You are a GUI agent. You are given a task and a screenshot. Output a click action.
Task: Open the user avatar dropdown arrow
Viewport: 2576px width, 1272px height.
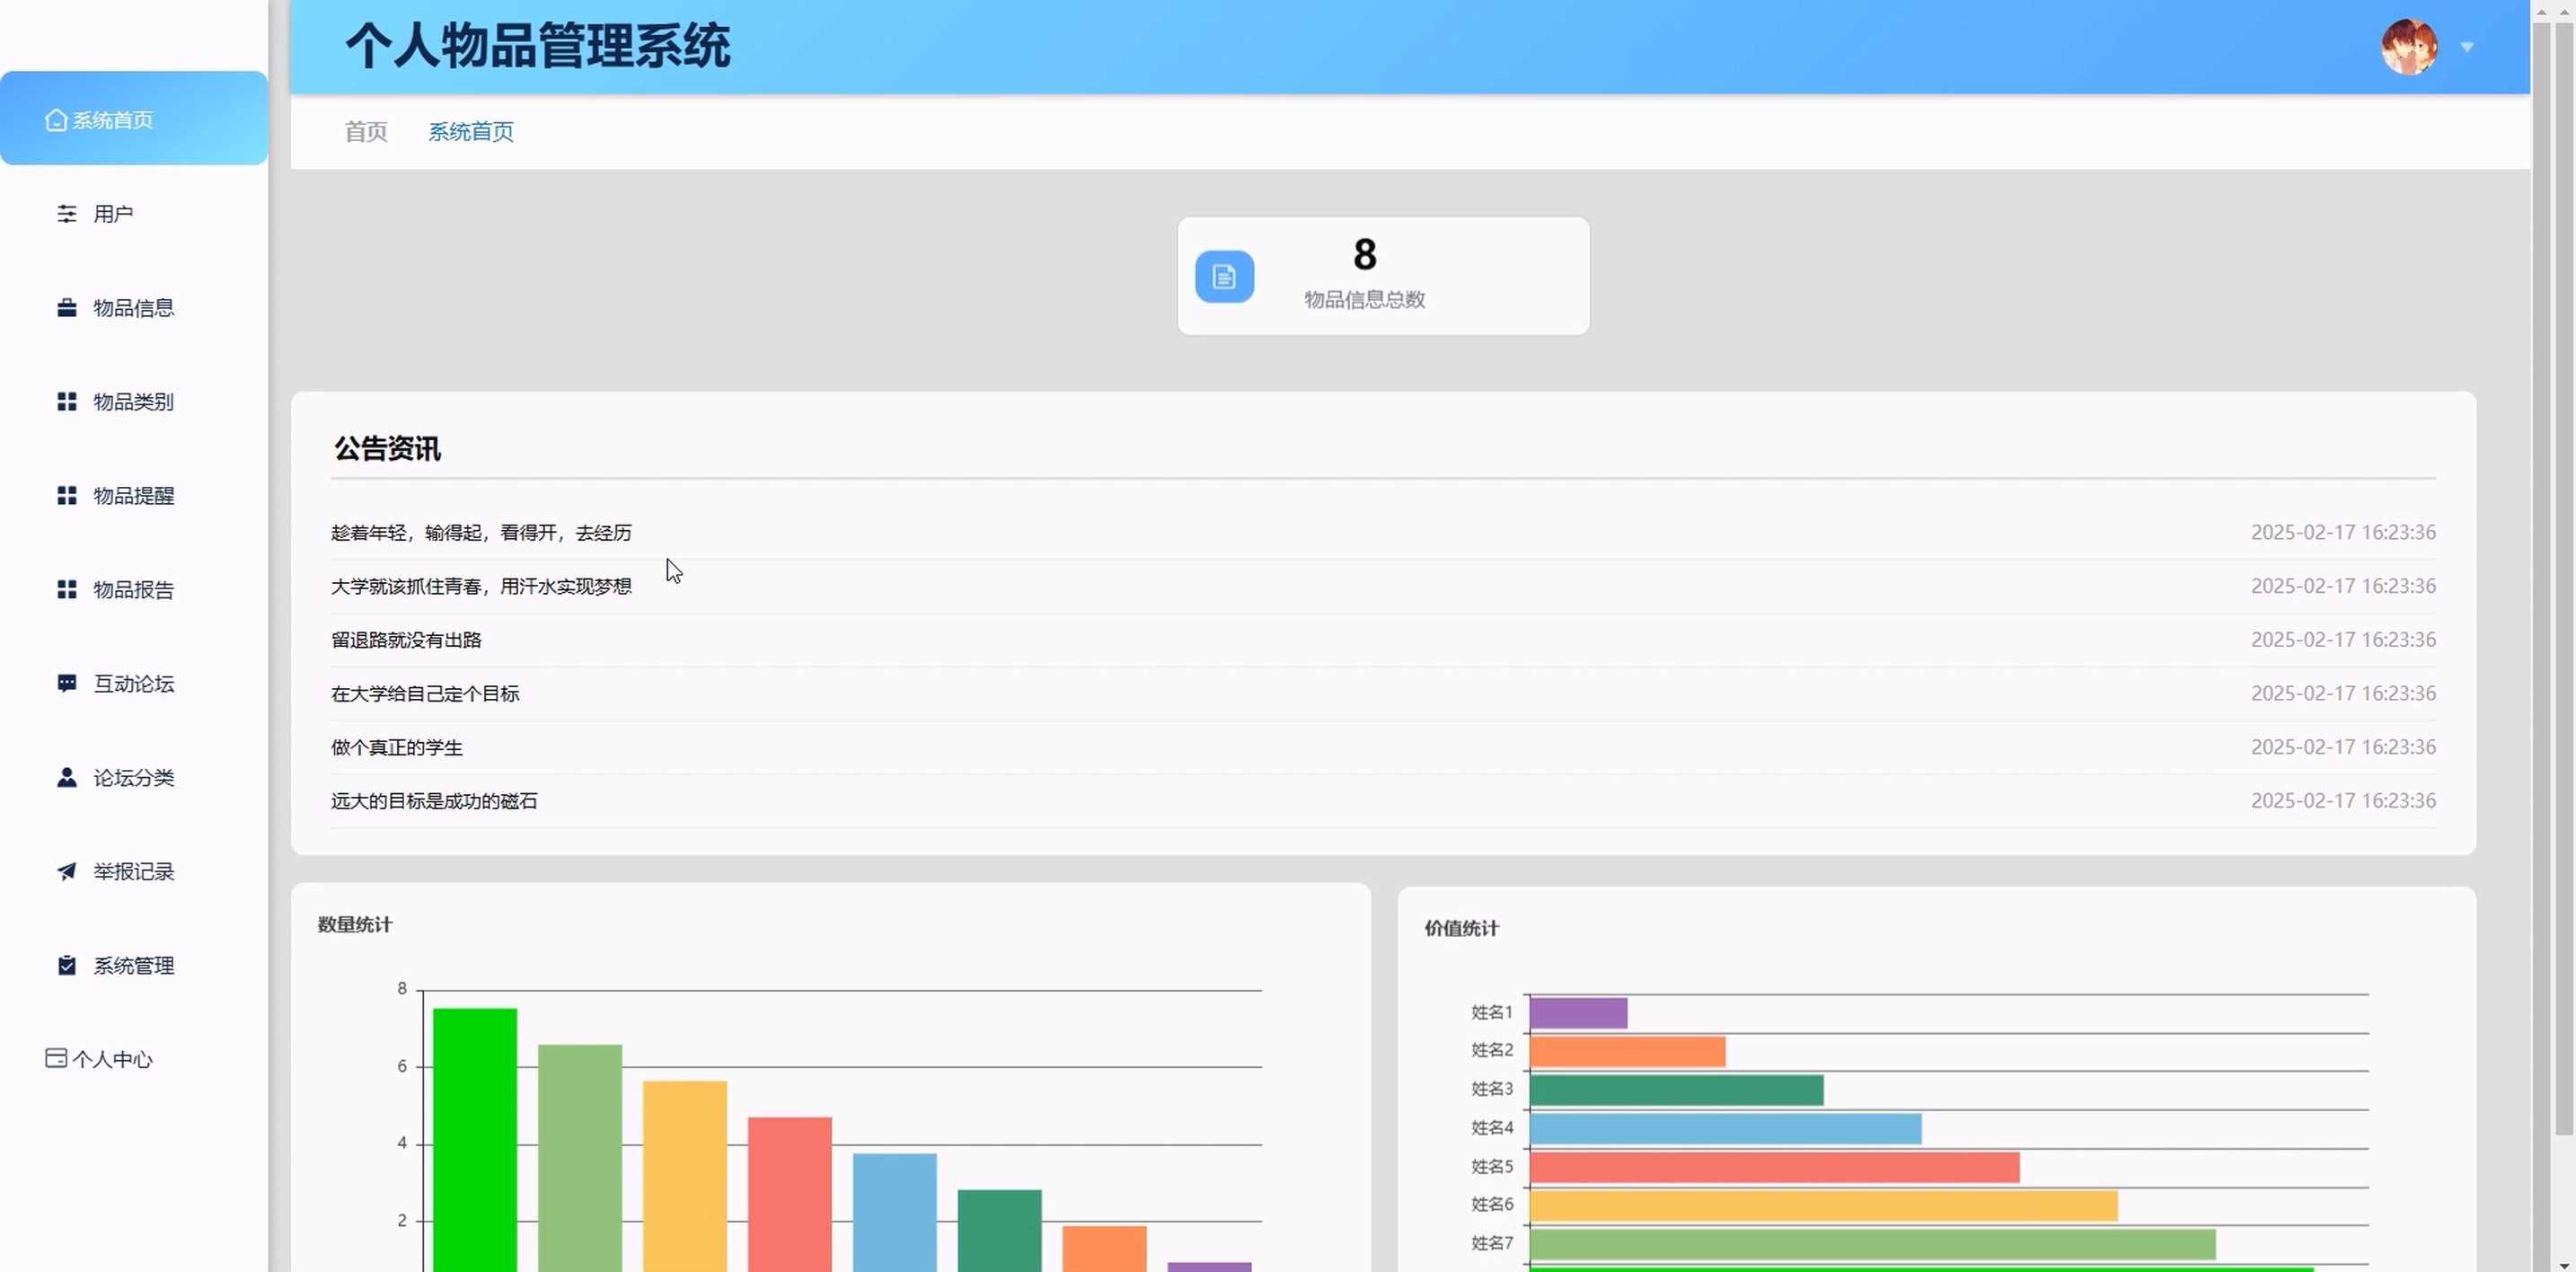point(2467,47)
